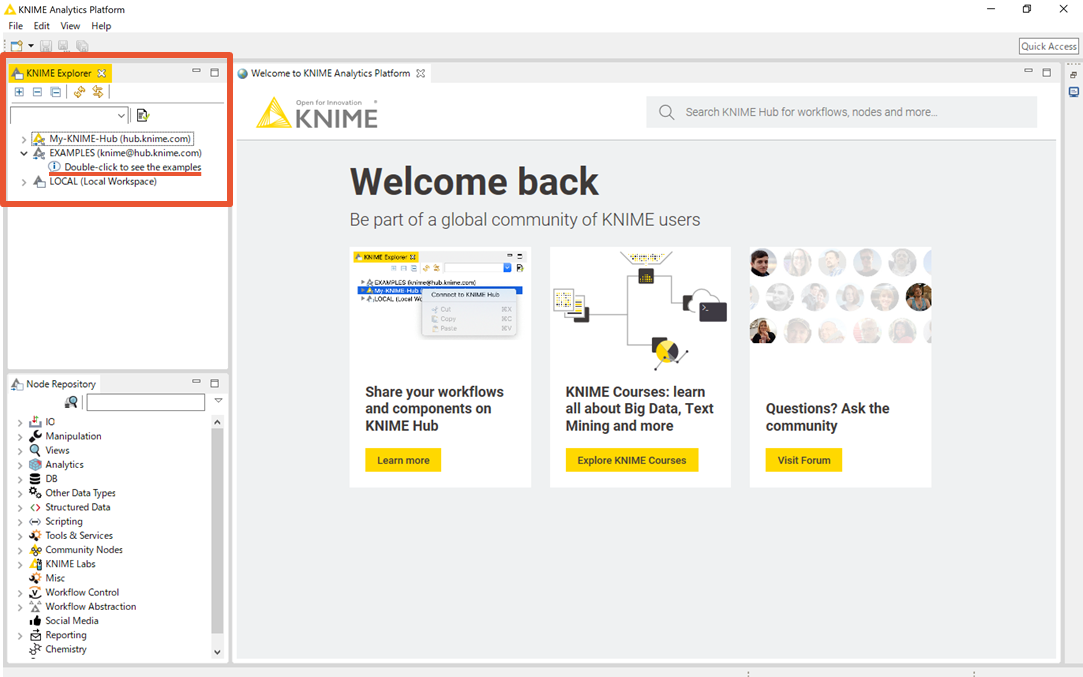Viewport: 1083px width, 677px height.
Task: Click the Learn more button
Action: click(x=403, y=460)
